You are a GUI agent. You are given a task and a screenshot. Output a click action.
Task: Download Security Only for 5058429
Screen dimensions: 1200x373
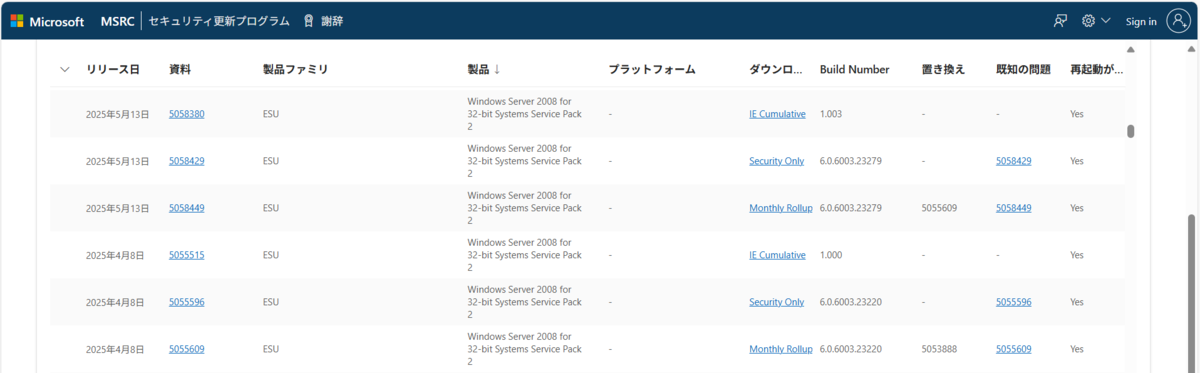click(x=776, y=161)
